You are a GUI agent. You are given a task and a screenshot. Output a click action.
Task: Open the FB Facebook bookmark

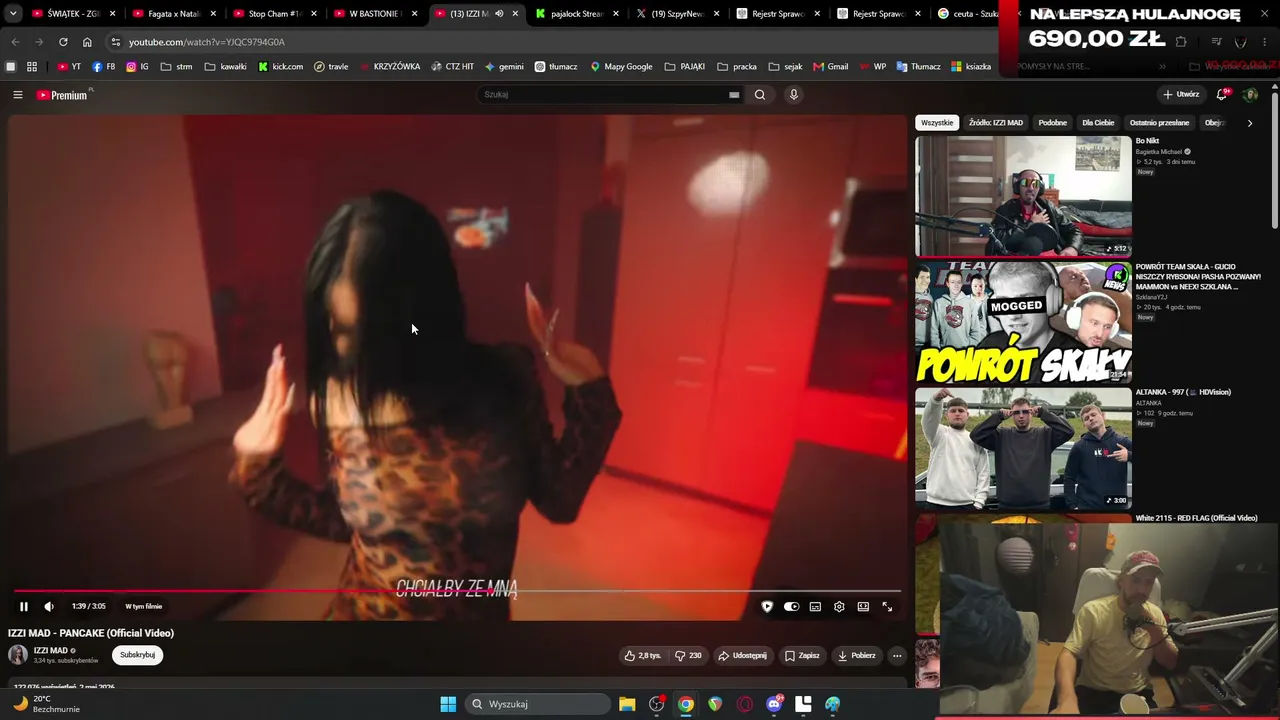point(104,67)
